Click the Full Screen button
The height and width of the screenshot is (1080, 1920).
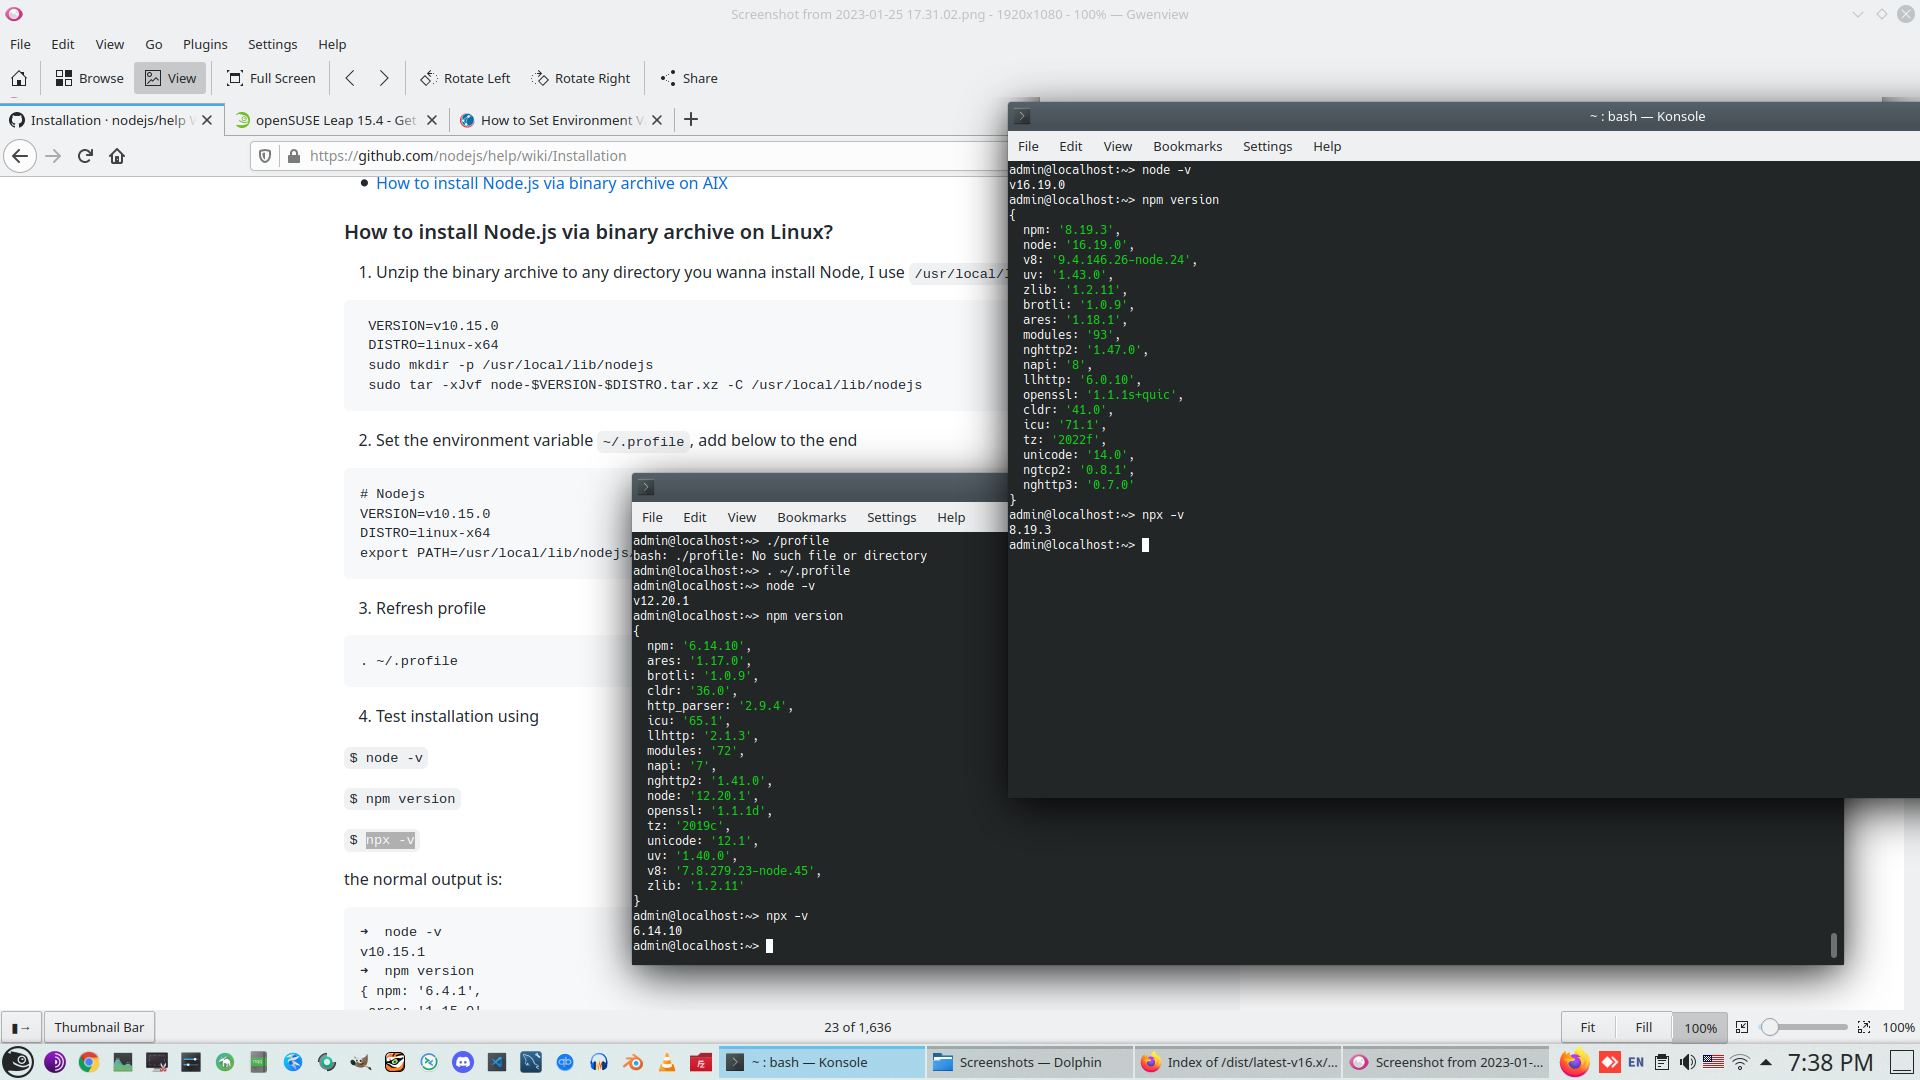coord(271,78)
